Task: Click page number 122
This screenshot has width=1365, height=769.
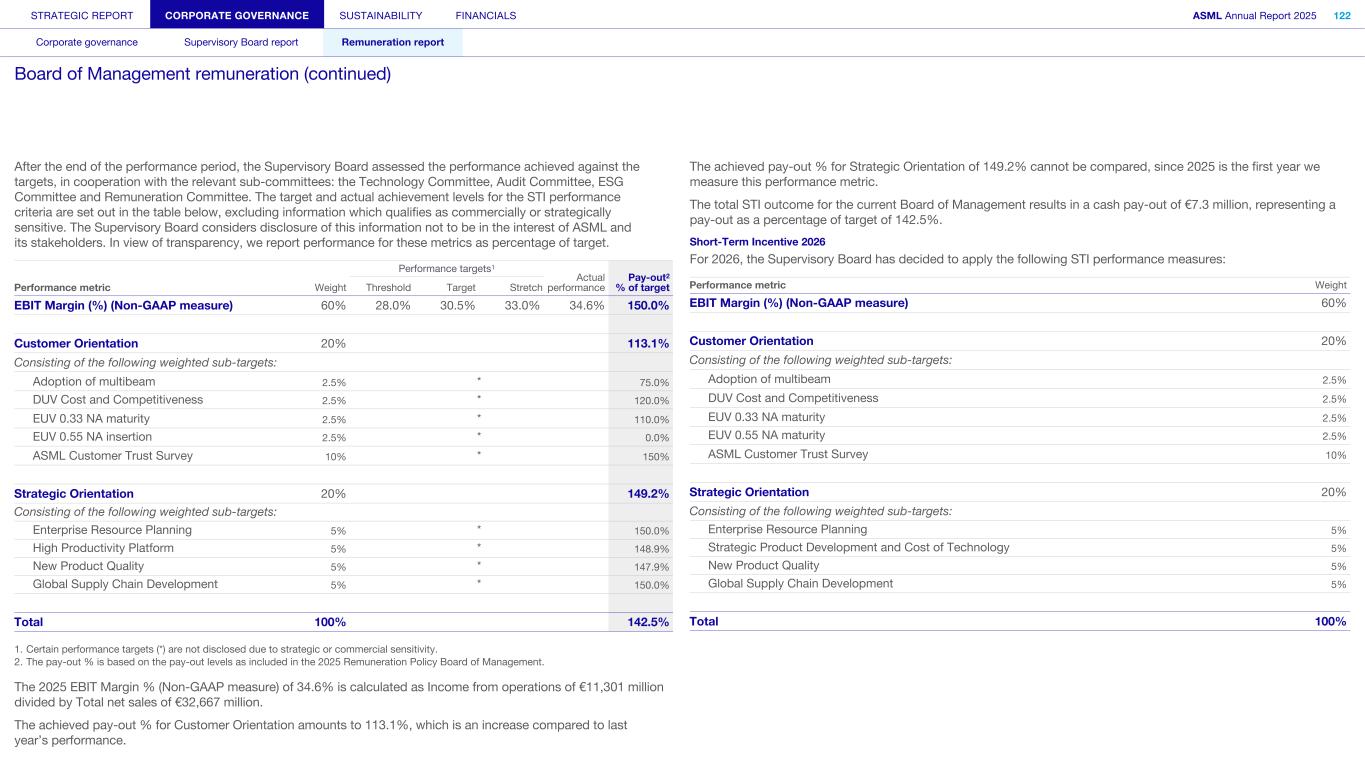Action: coord(1342,15)
